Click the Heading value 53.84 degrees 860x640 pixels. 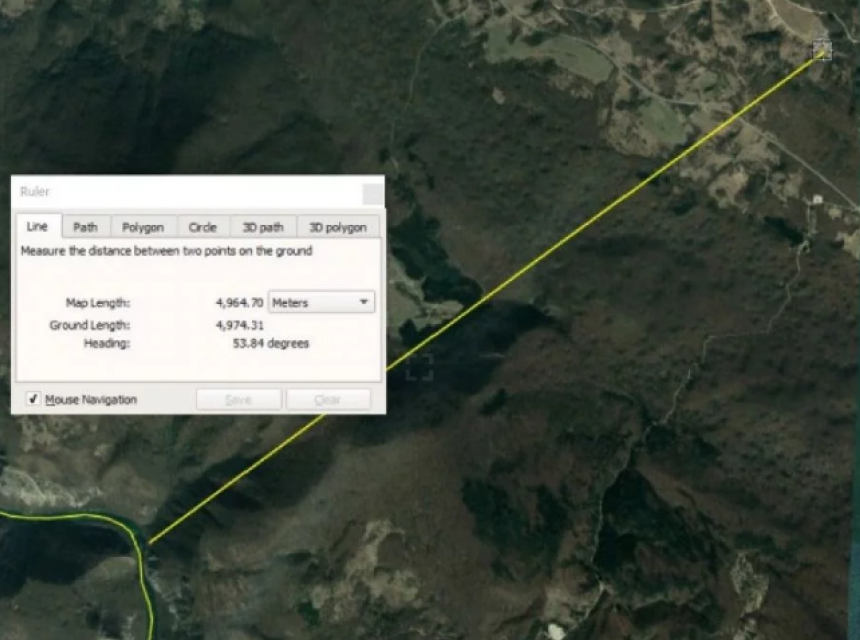270,343
